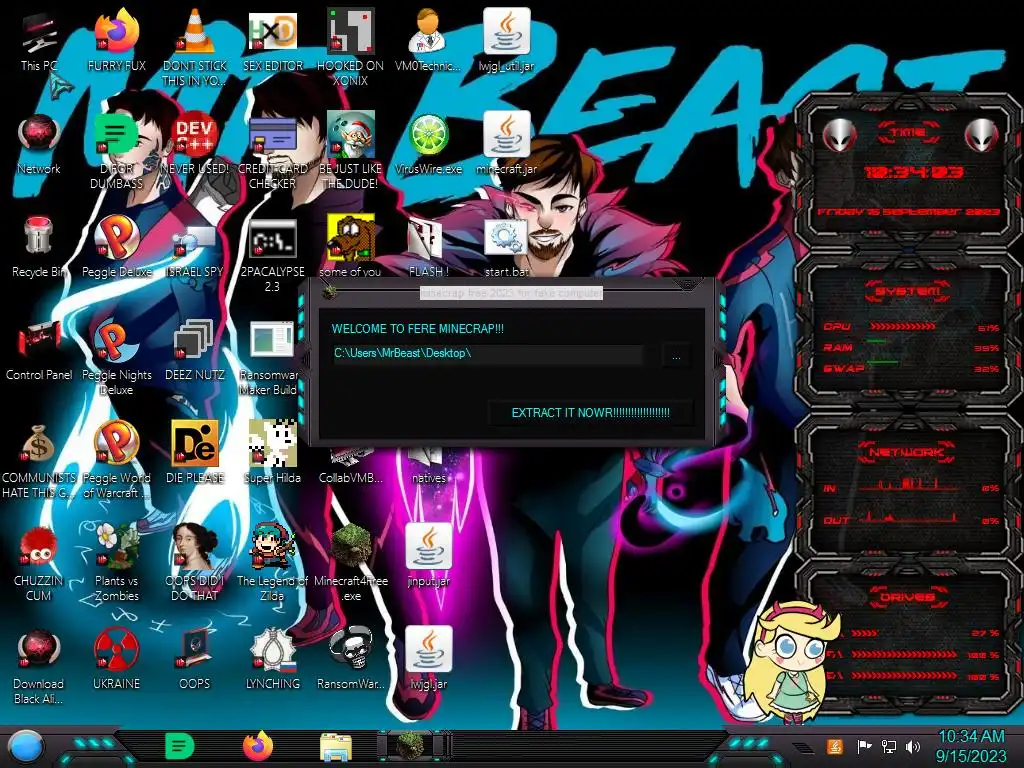This screenshot has width=1024, height=768.
Task: Open the Recycle Bin
Action: tap(39, 247)
